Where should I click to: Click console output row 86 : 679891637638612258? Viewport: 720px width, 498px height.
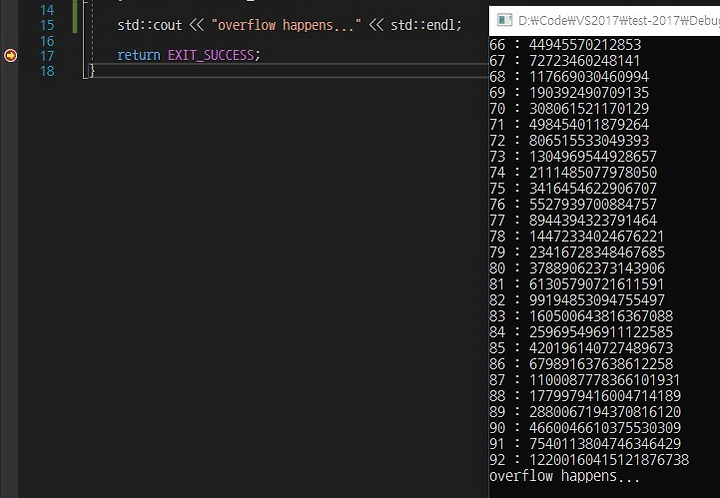click(581, 364)
